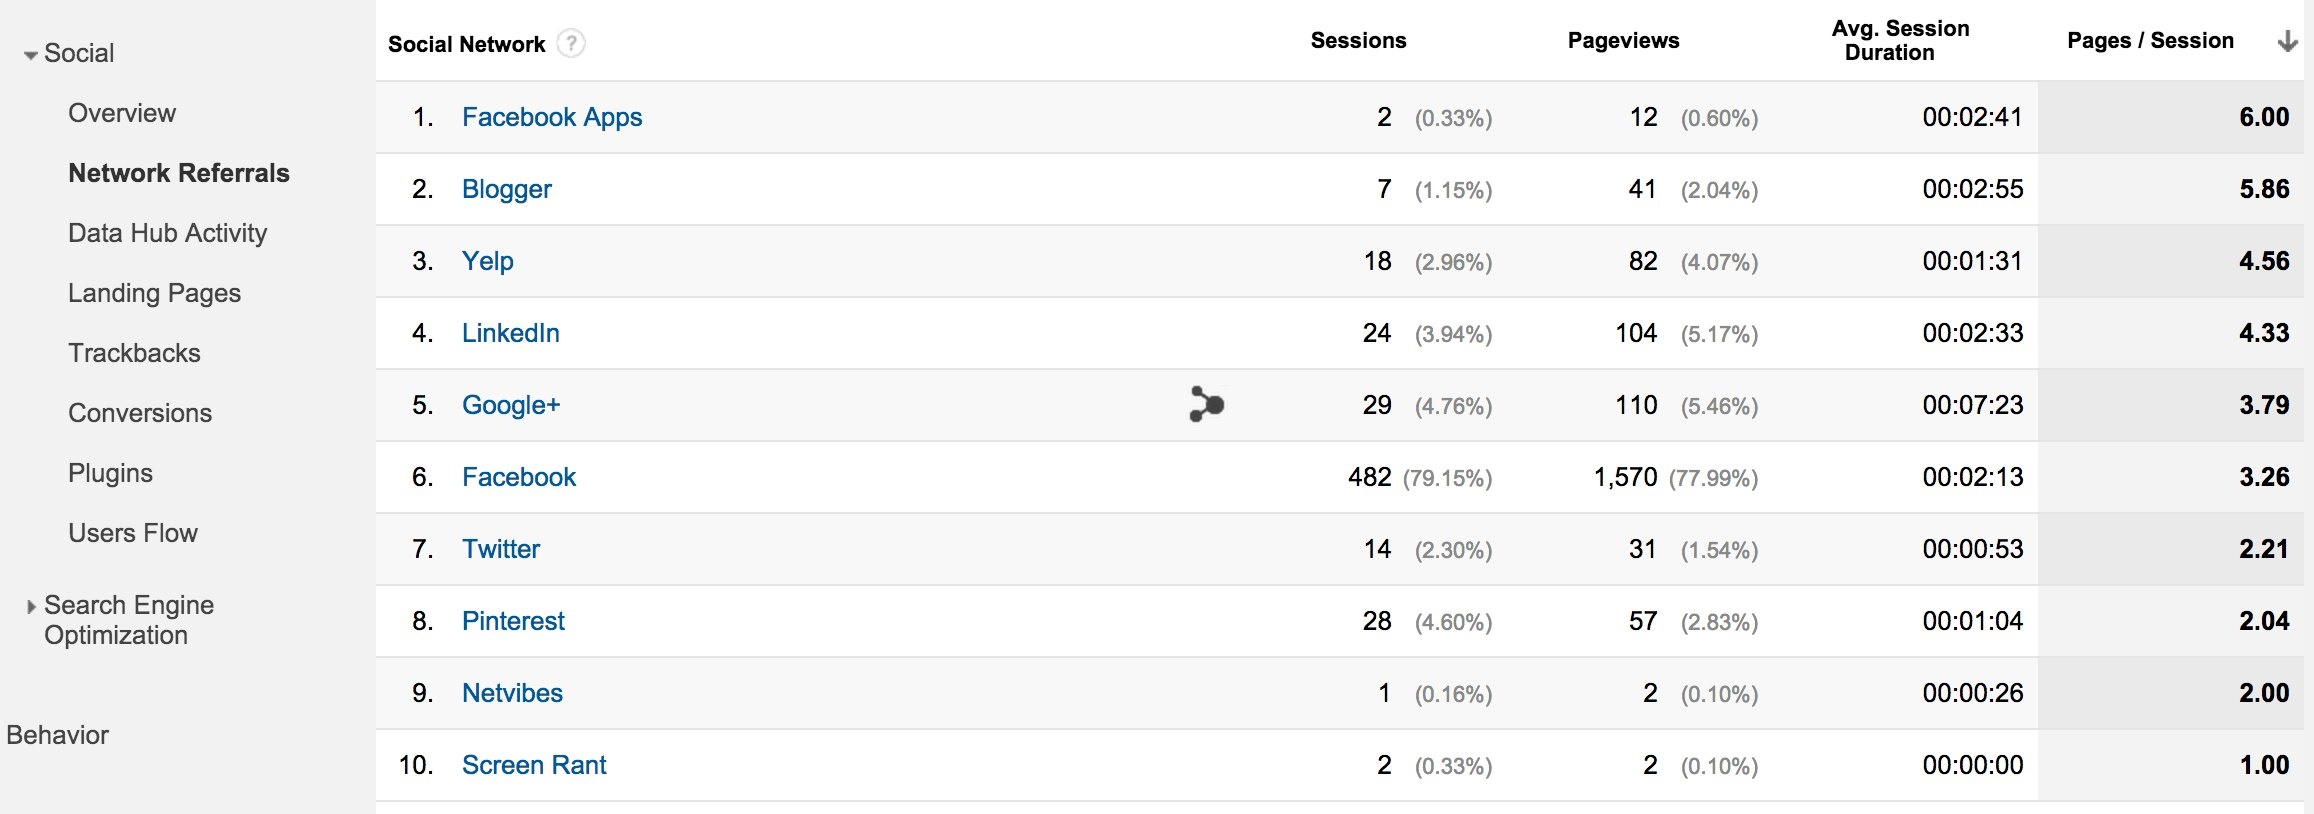The width and height of the screenshot is (2314, 814).
Task: Sort the table by Sessions column
Action: pos(1357,40)
